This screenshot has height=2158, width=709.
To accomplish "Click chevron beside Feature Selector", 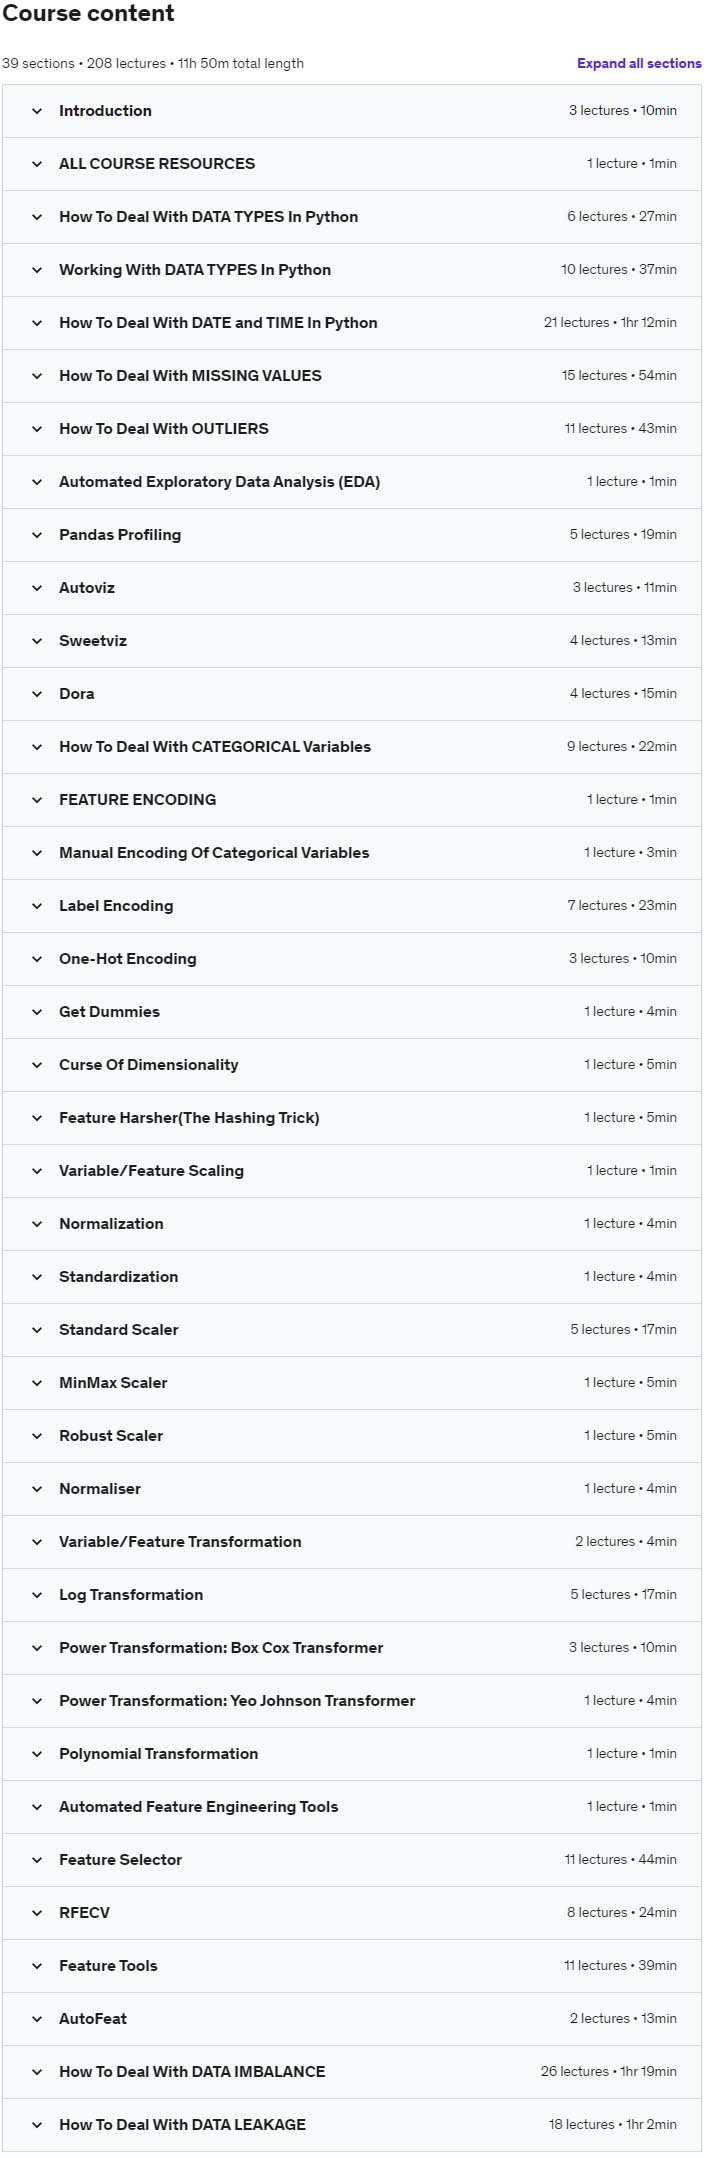I will click(x=37, y=1860).
